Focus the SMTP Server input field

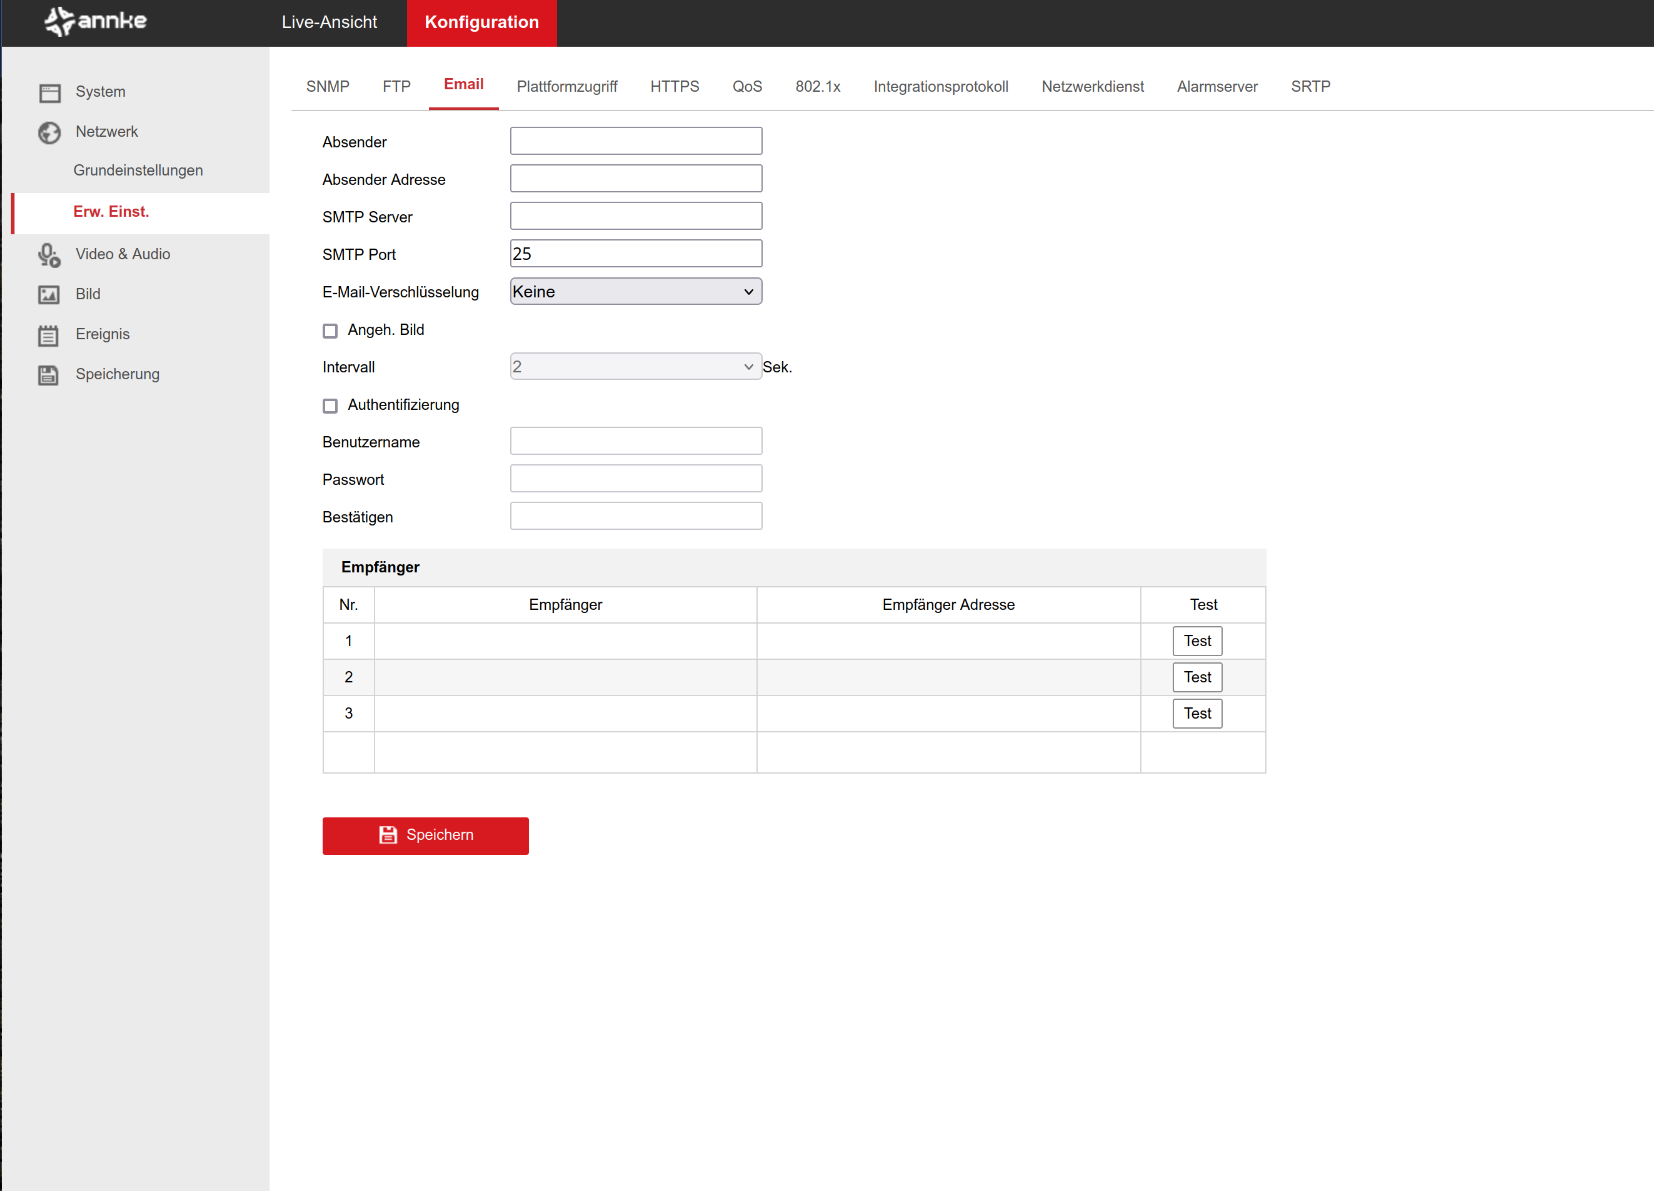[636, 216]
